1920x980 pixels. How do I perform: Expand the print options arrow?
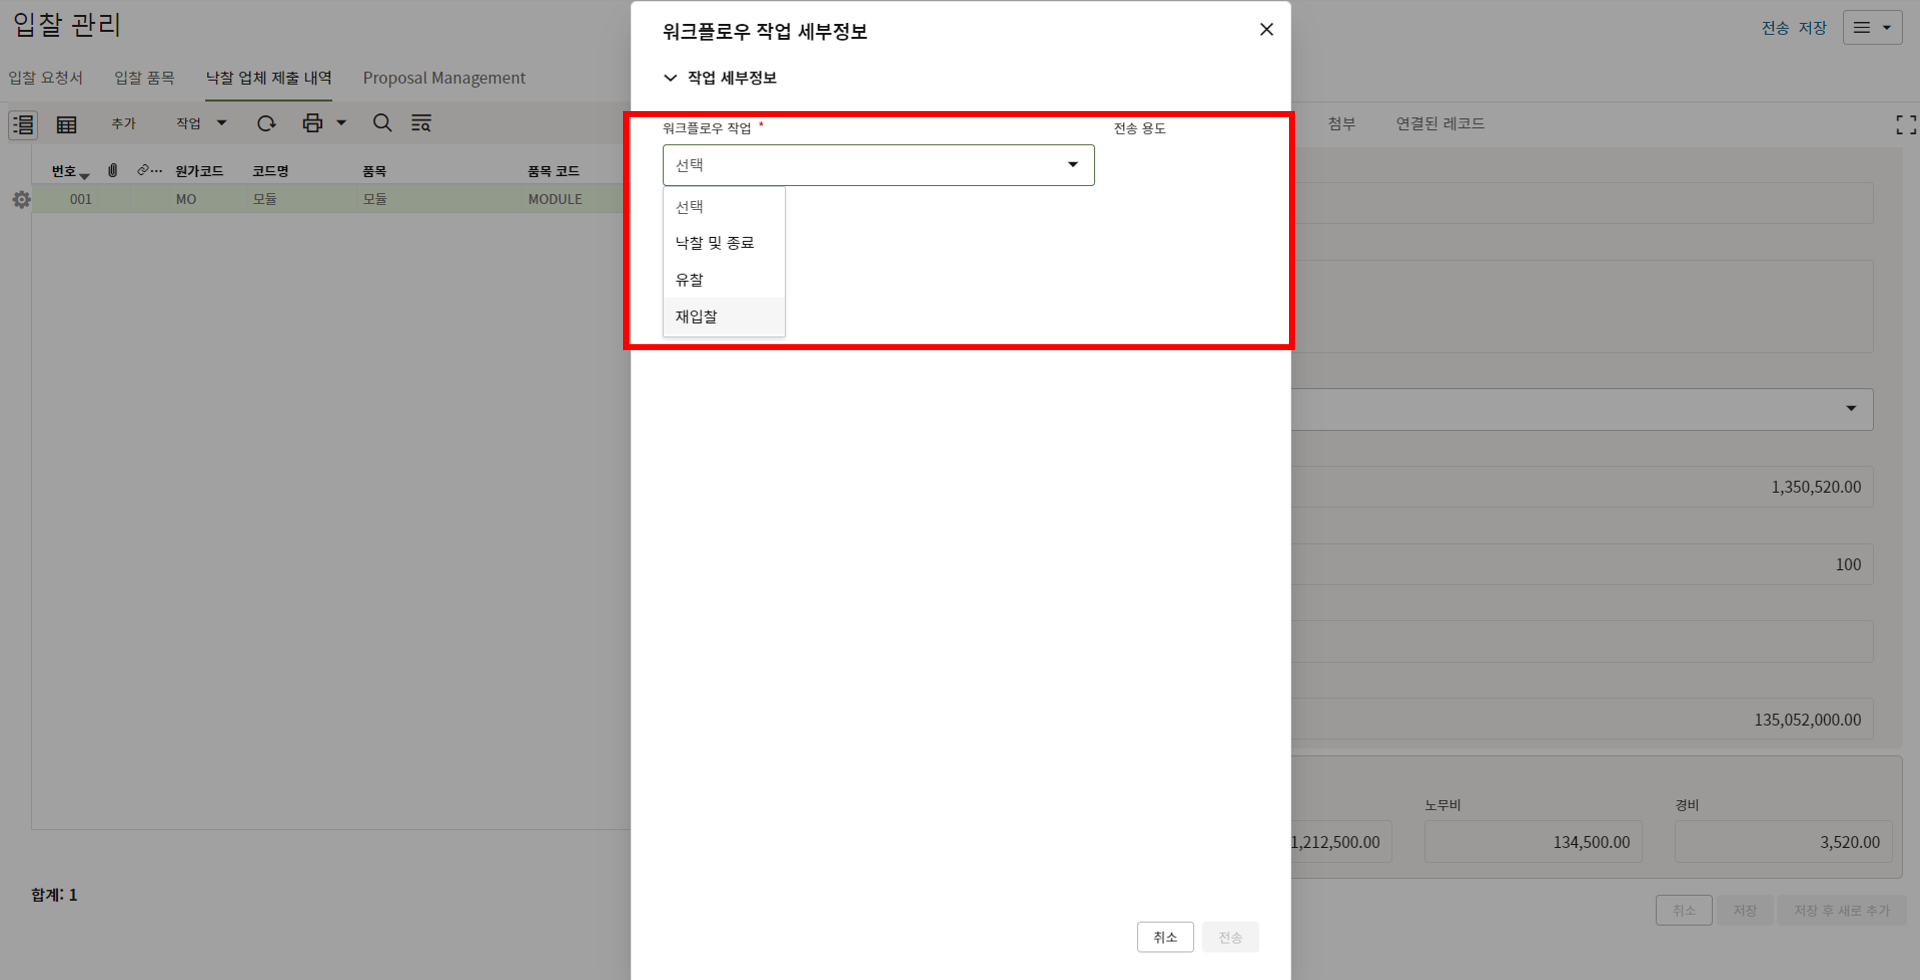click(x=341, y=123)
